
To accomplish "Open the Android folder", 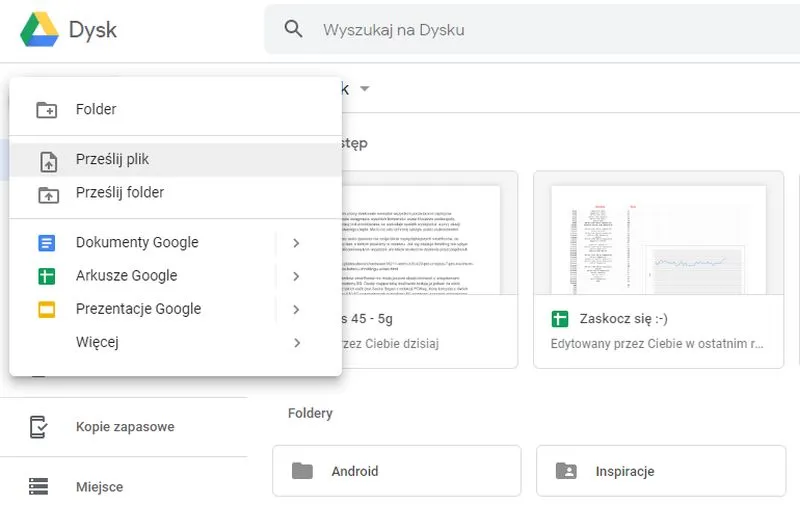I will pos(396,471).
